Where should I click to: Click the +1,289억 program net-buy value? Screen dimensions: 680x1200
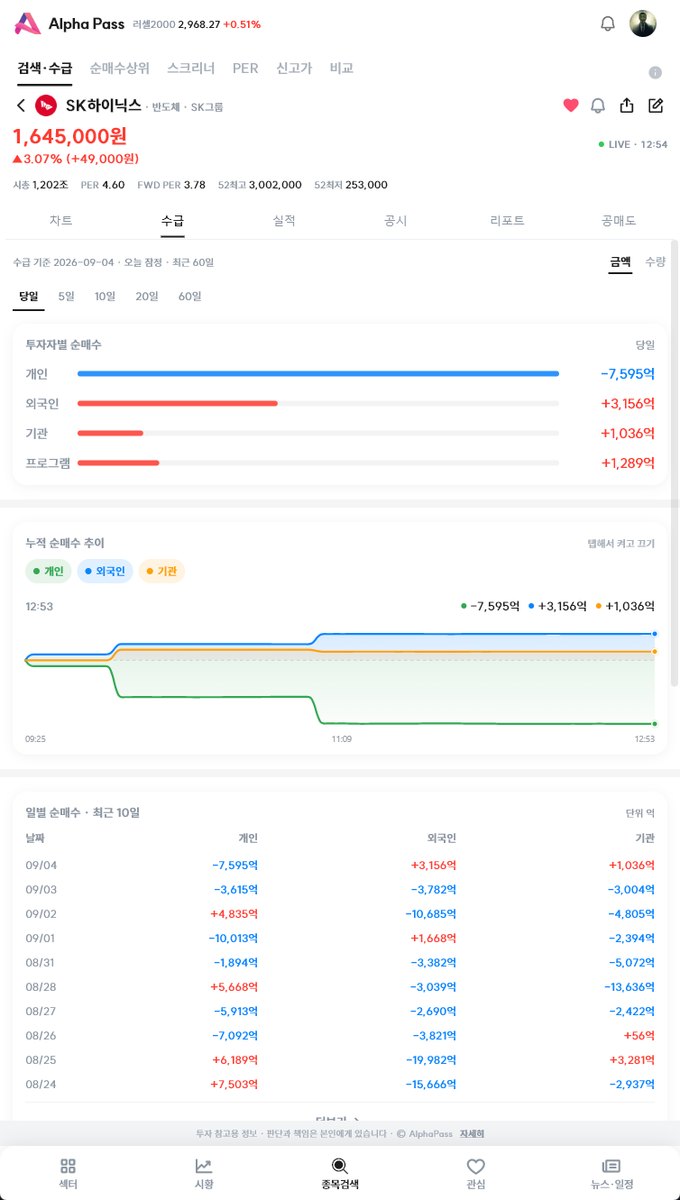click(628, 463)
